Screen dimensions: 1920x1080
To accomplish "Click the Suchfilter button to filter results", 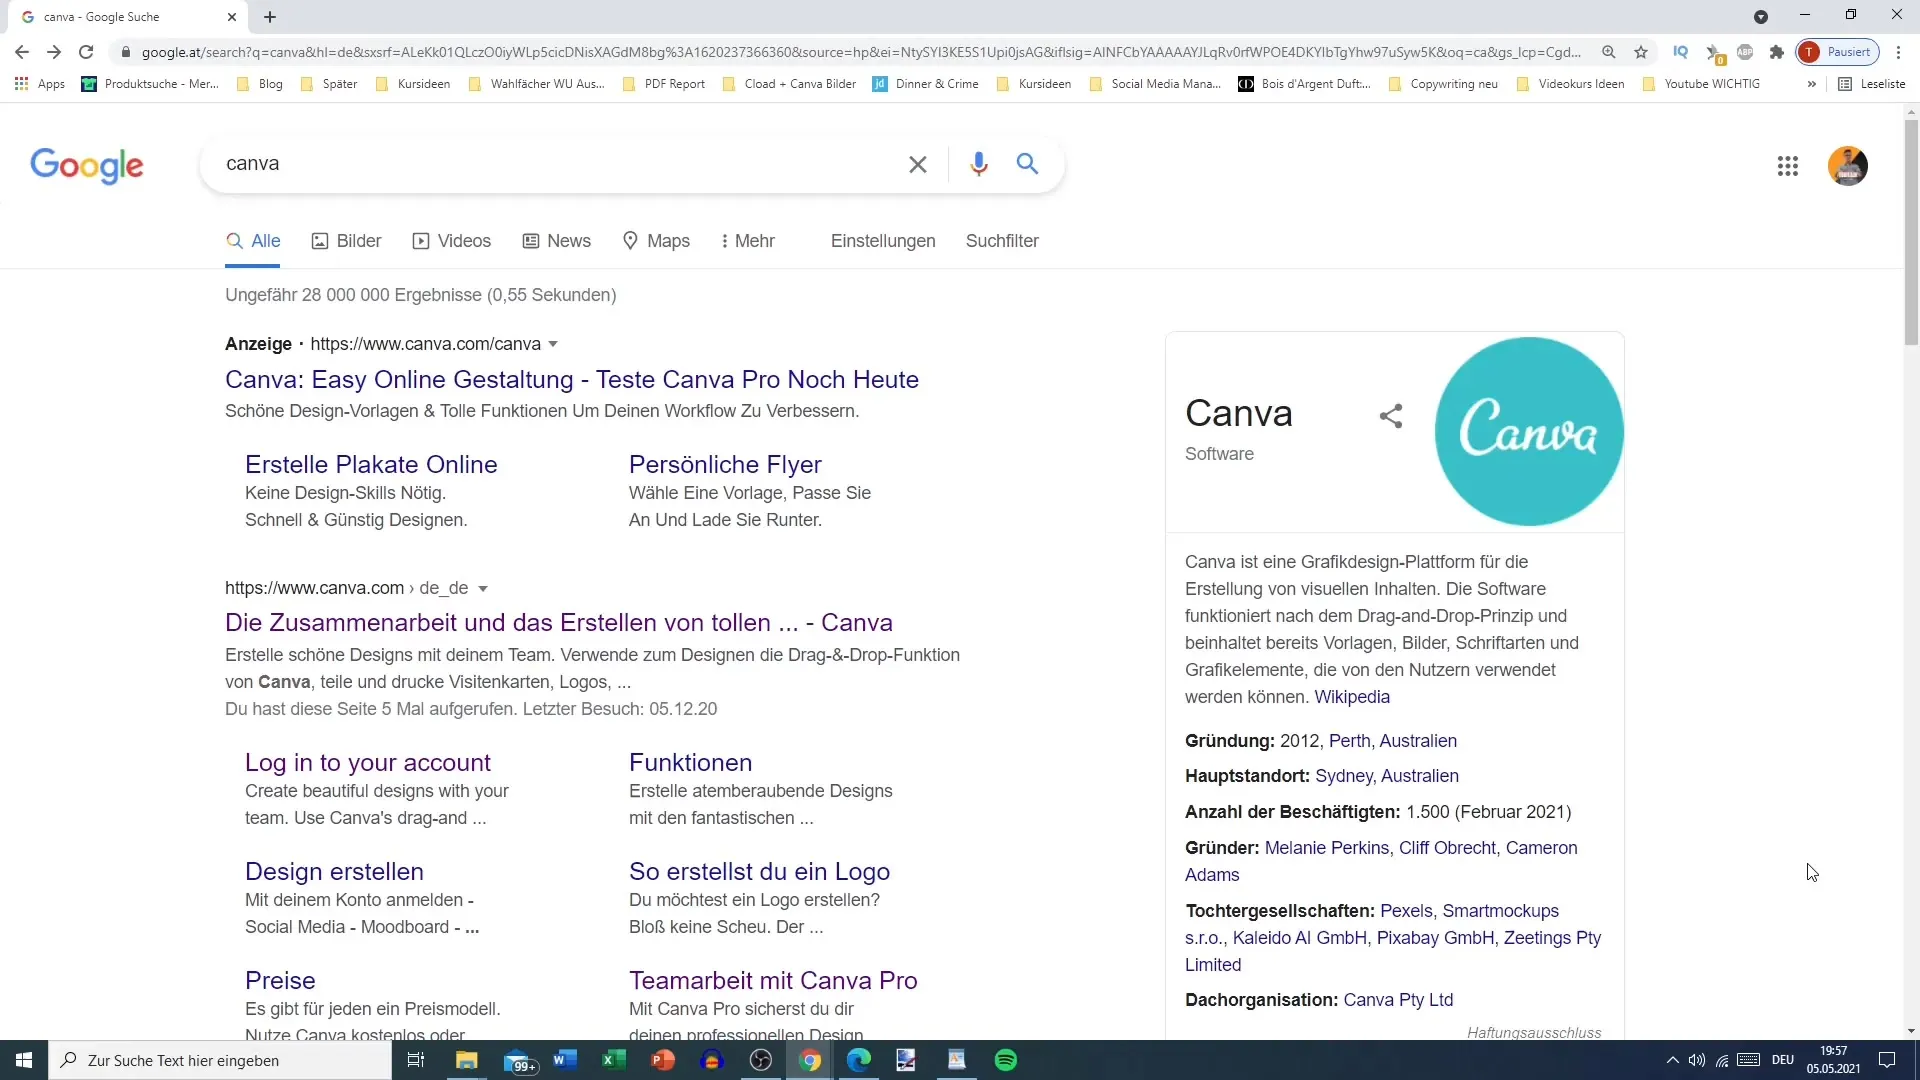I will 1001,240.
